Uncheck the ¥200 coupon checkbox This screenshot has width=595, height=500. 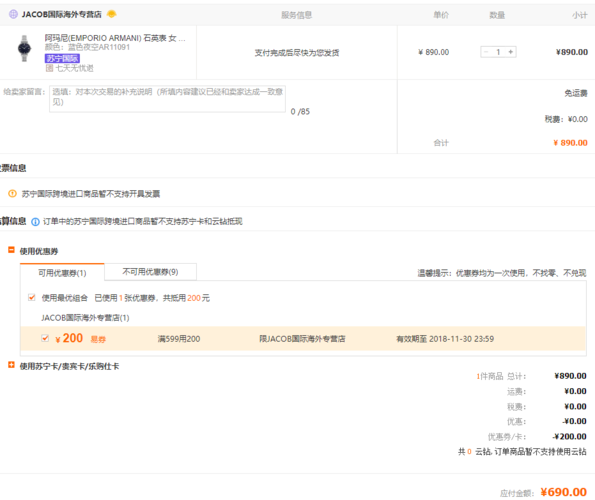tap(45, 338)
